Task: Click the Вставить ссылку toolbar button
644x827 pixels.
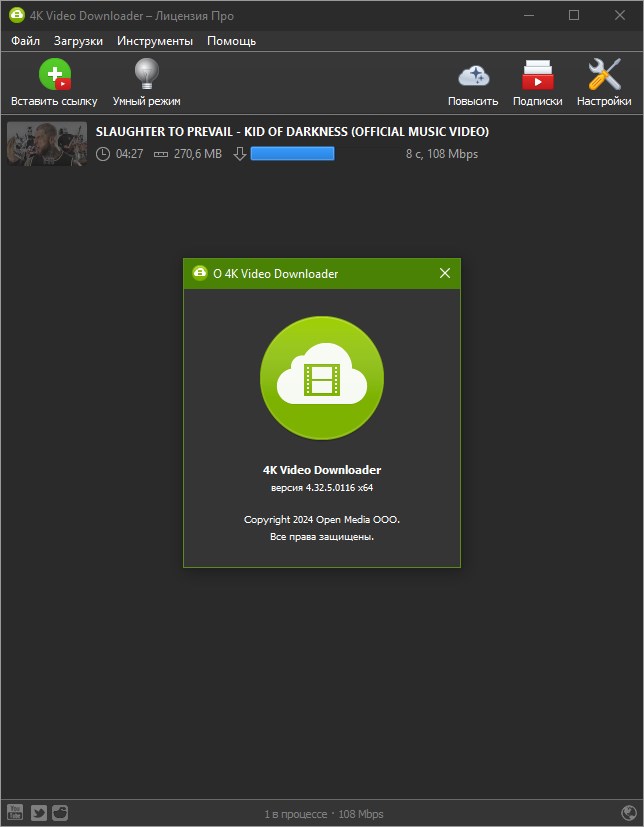Action: (x=54, y=83)
